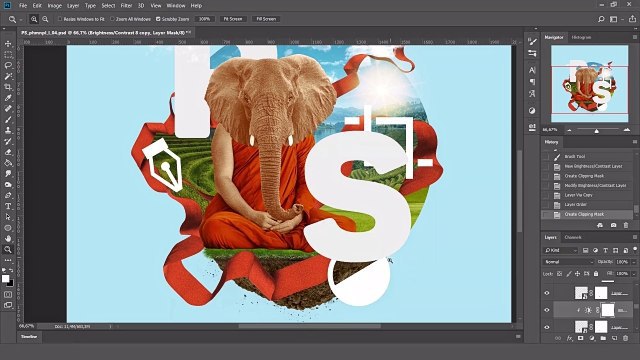Viewport: 640px width, 360px height.
Task: Hide the selected Brightness/Contrast layer eye
Action: point(547,310)
